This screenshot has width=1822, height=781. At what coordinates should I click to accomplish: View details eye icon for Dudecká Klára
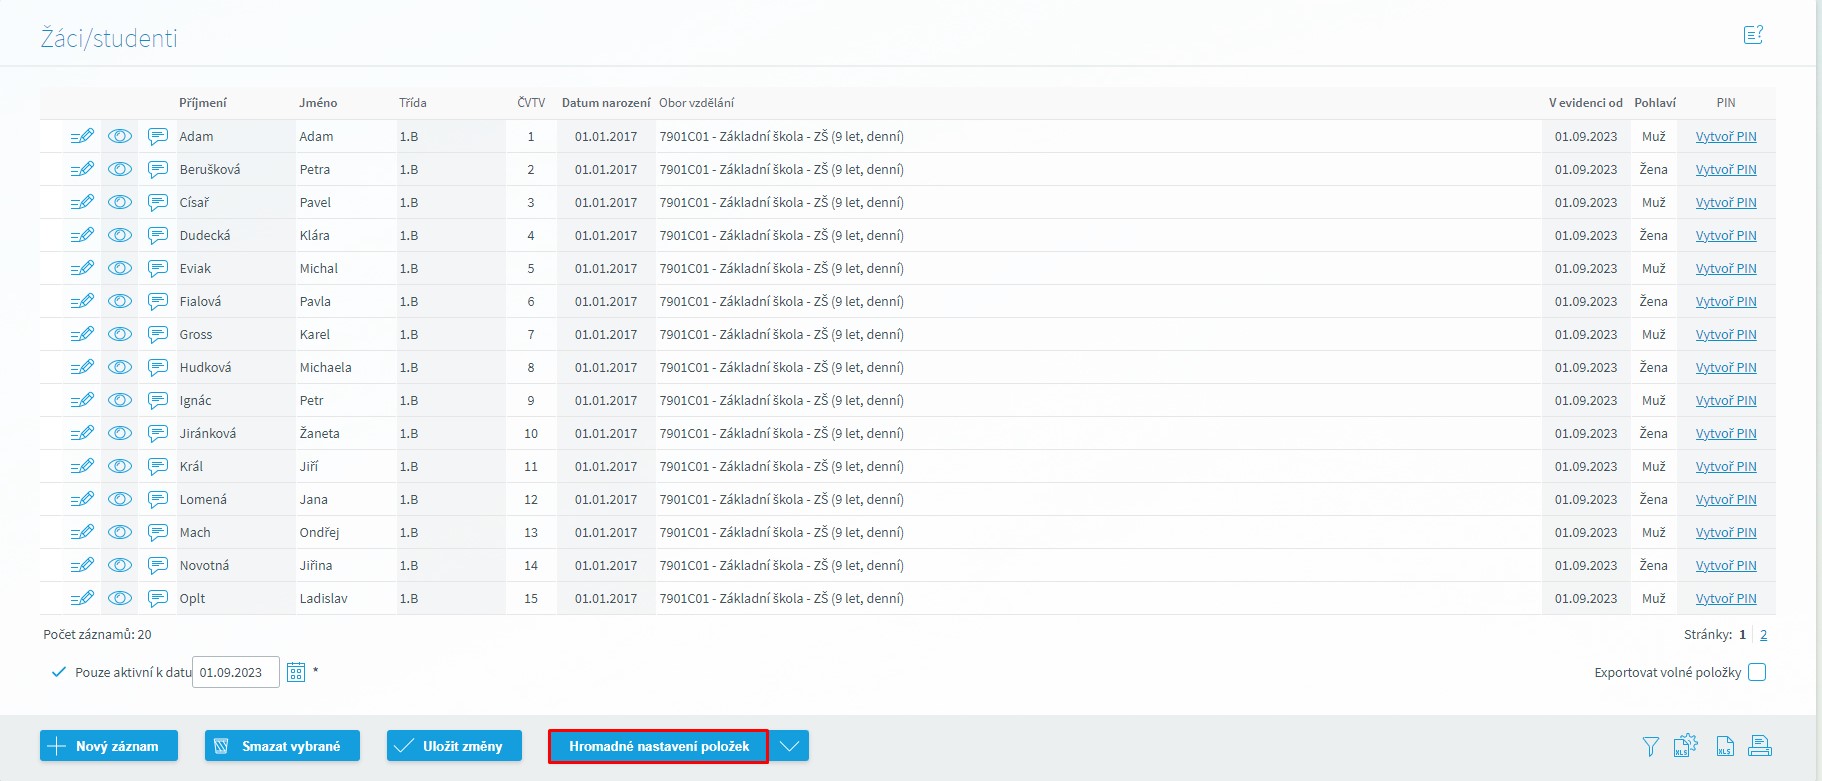pos(120,235)
